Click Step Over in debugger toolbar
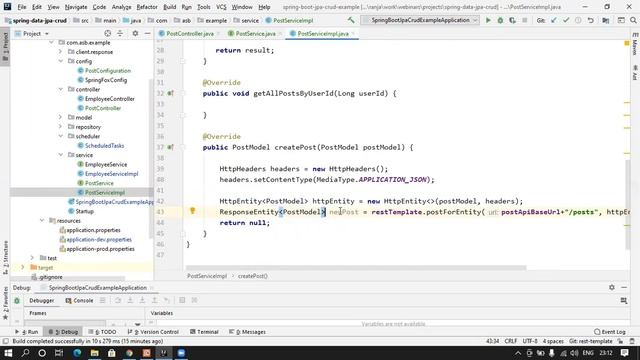The image size is (640, 360). 118,300
